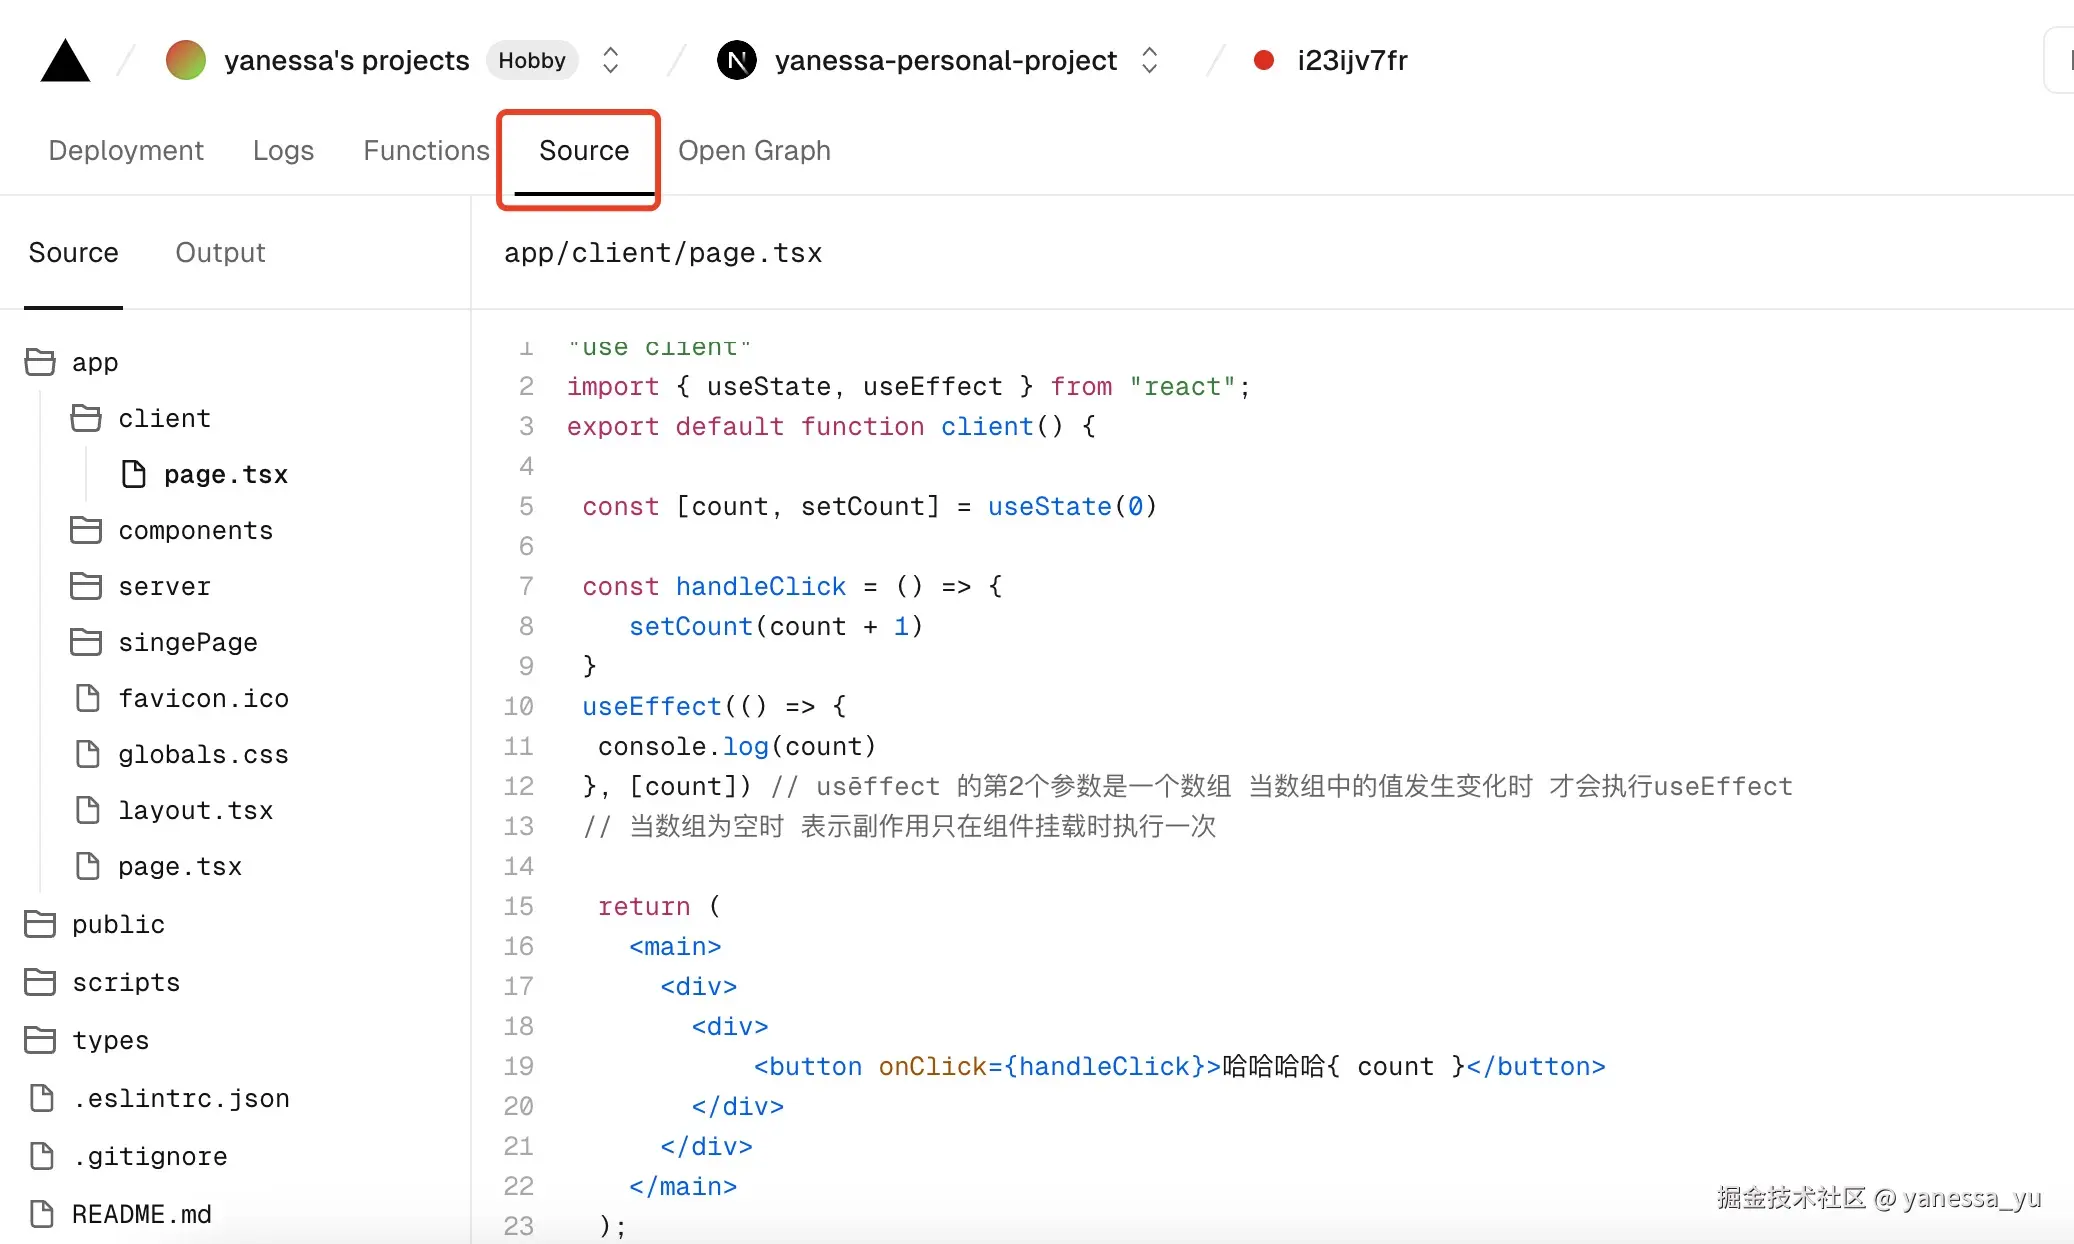Click the favicon.ico file icon
Image resolution: width=2074 pixels, height=1244 pixels.
coord(88,698)
